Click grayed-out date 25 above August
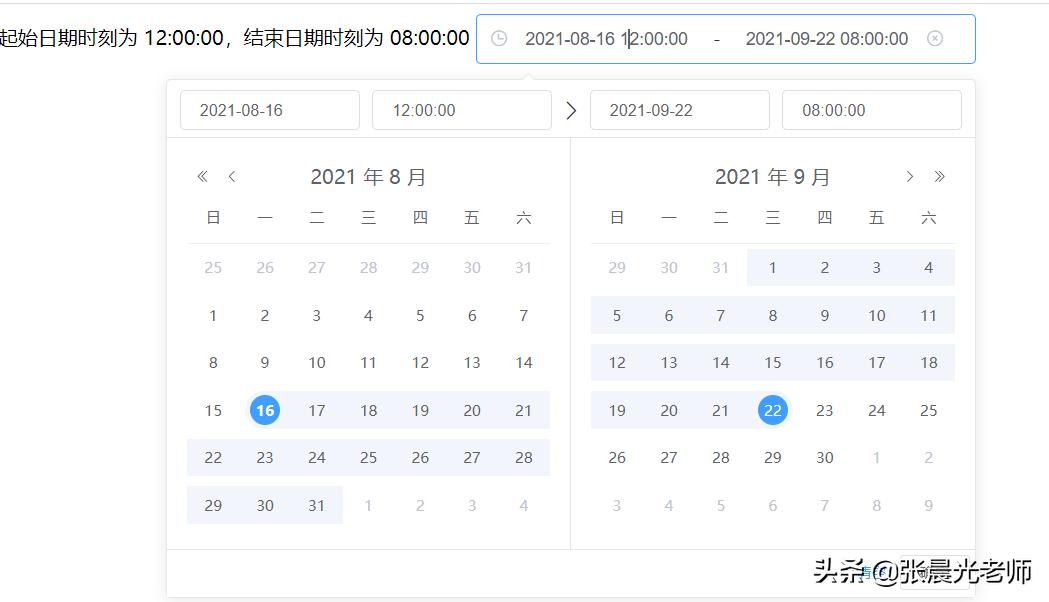Screen dimensions: 1049x602 (212, 267)
